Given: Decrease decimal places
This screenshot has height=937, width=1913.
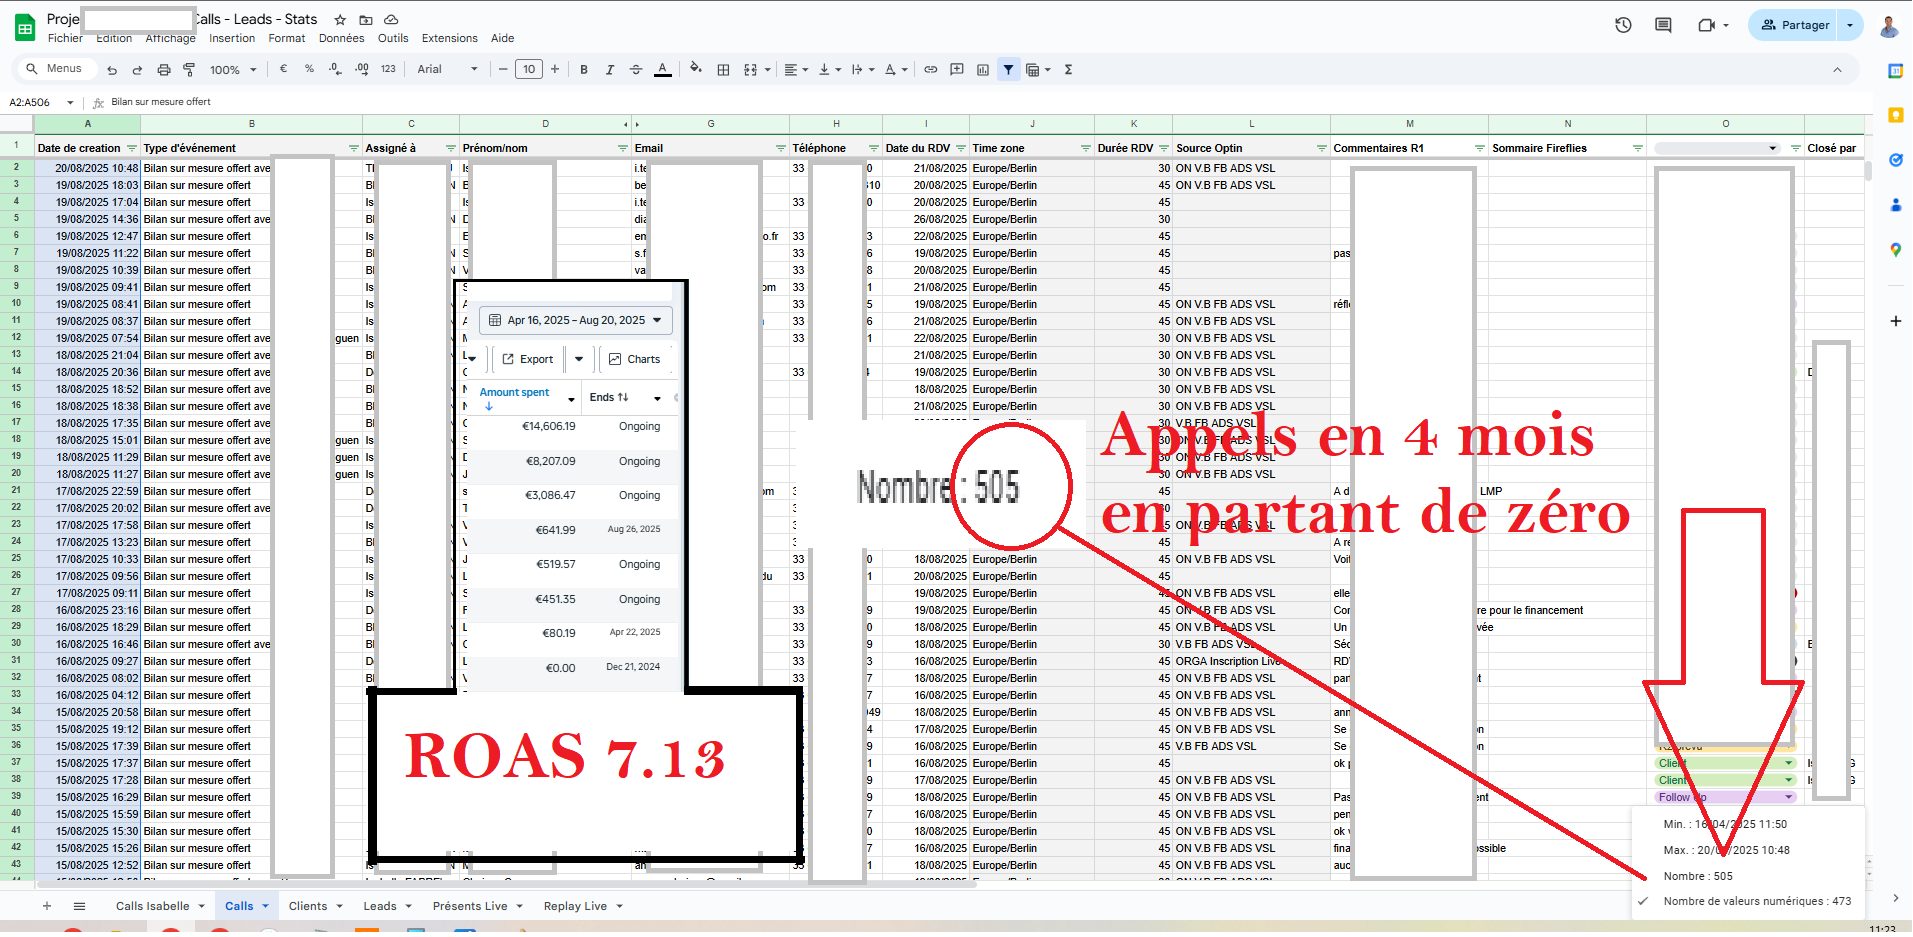Looking at the screenshot, I should [335, 69].
